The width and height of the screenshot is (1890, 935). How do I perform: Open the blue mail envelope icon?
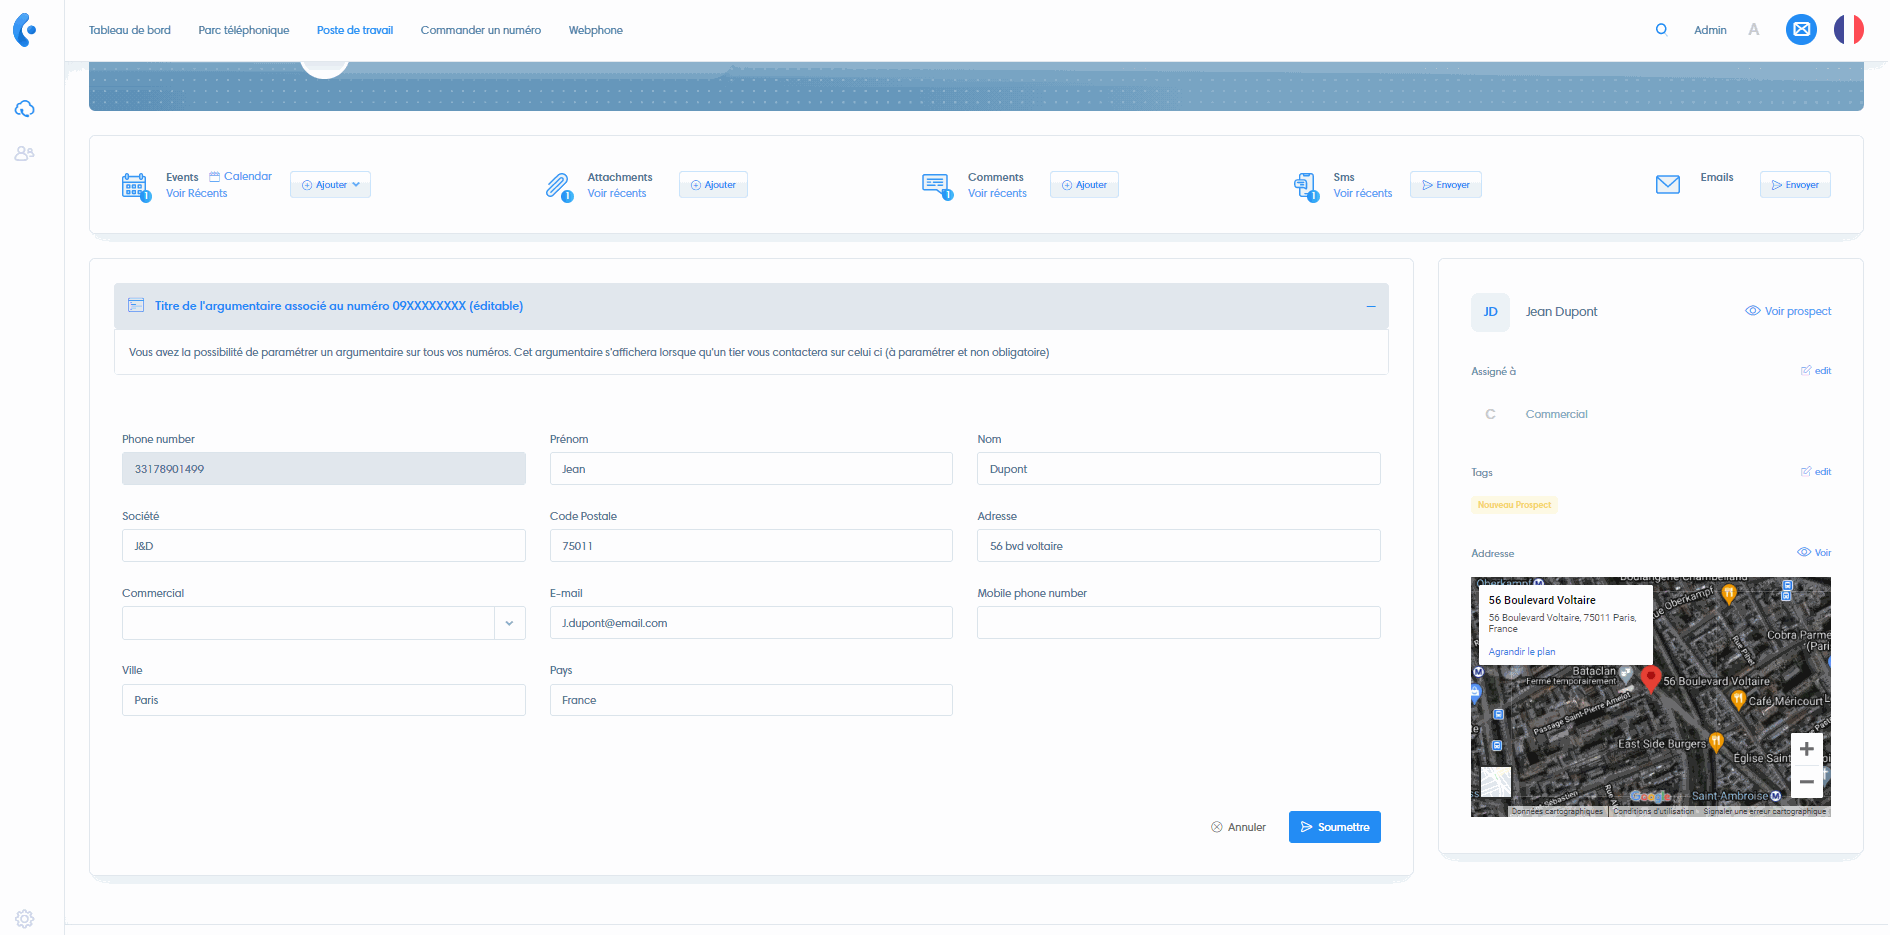click(x=1801, y=30)
